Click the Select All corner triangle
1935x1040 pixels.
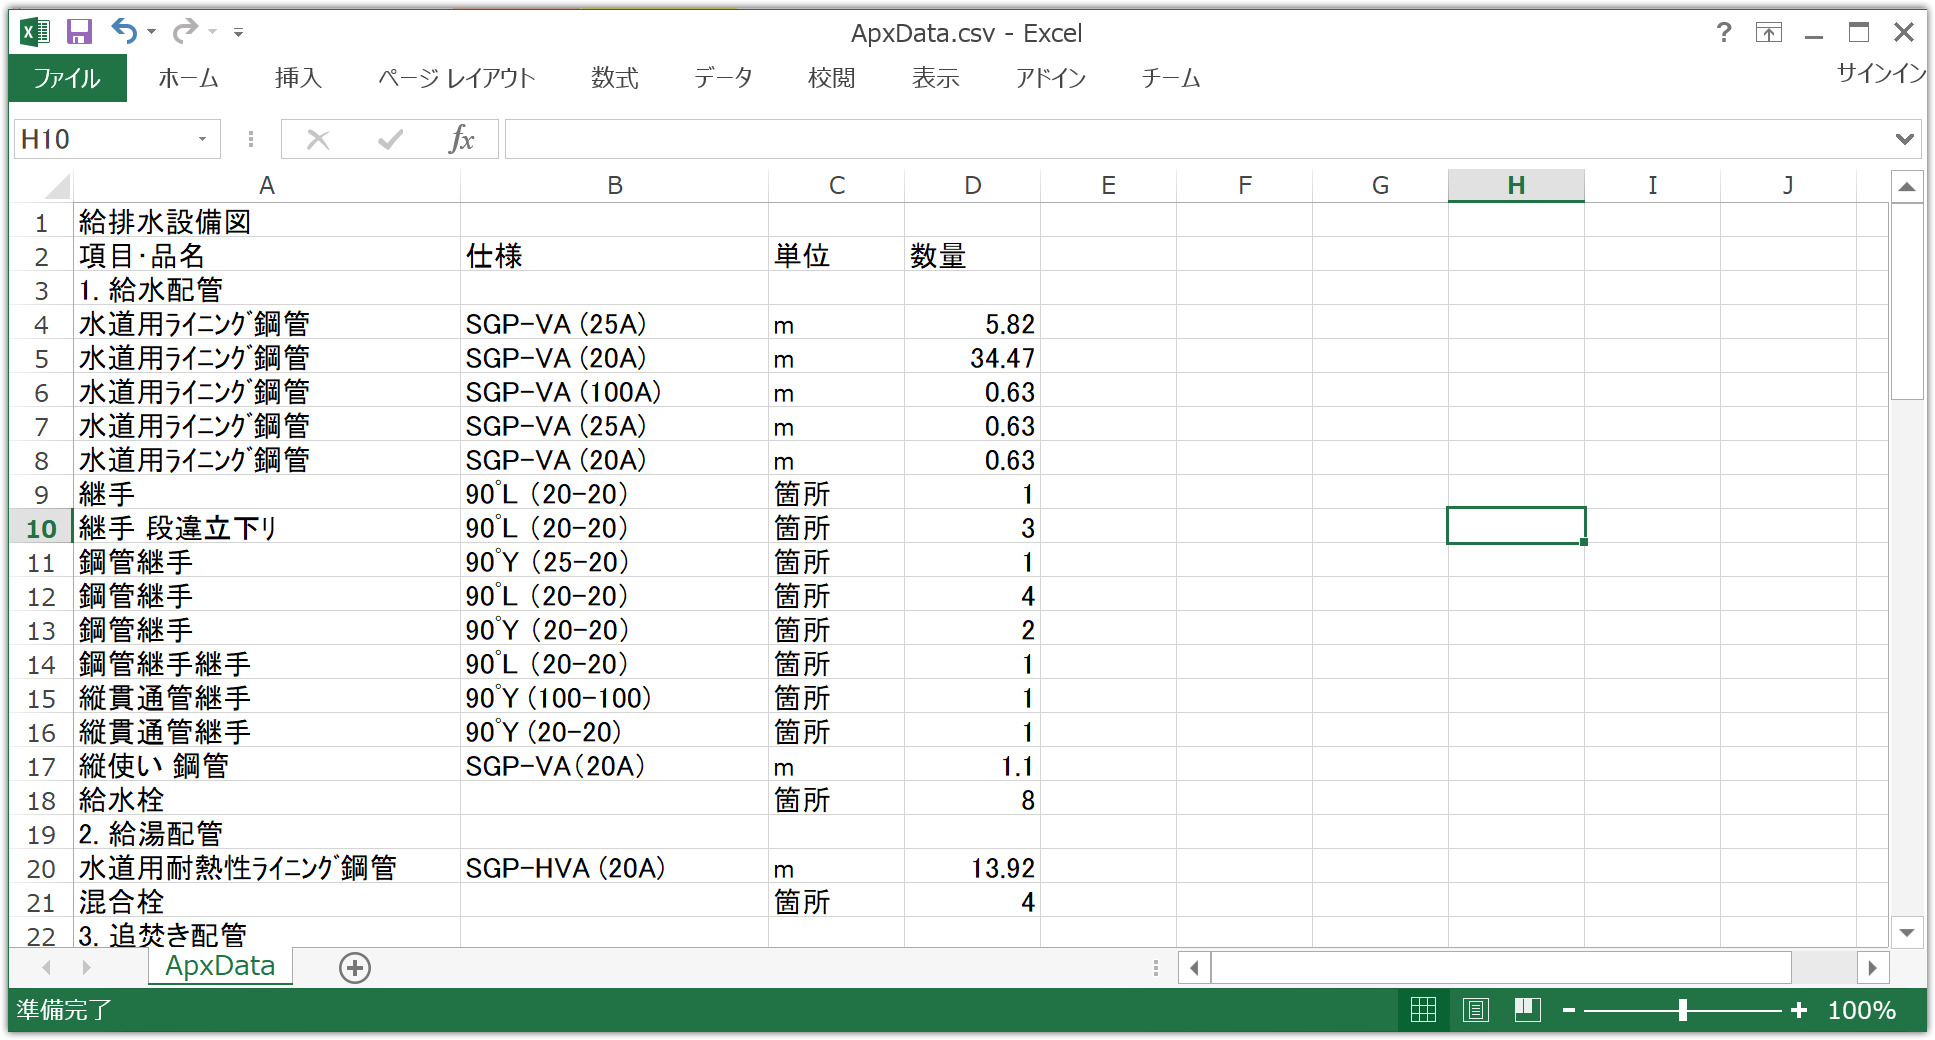(x=57, y=187)
